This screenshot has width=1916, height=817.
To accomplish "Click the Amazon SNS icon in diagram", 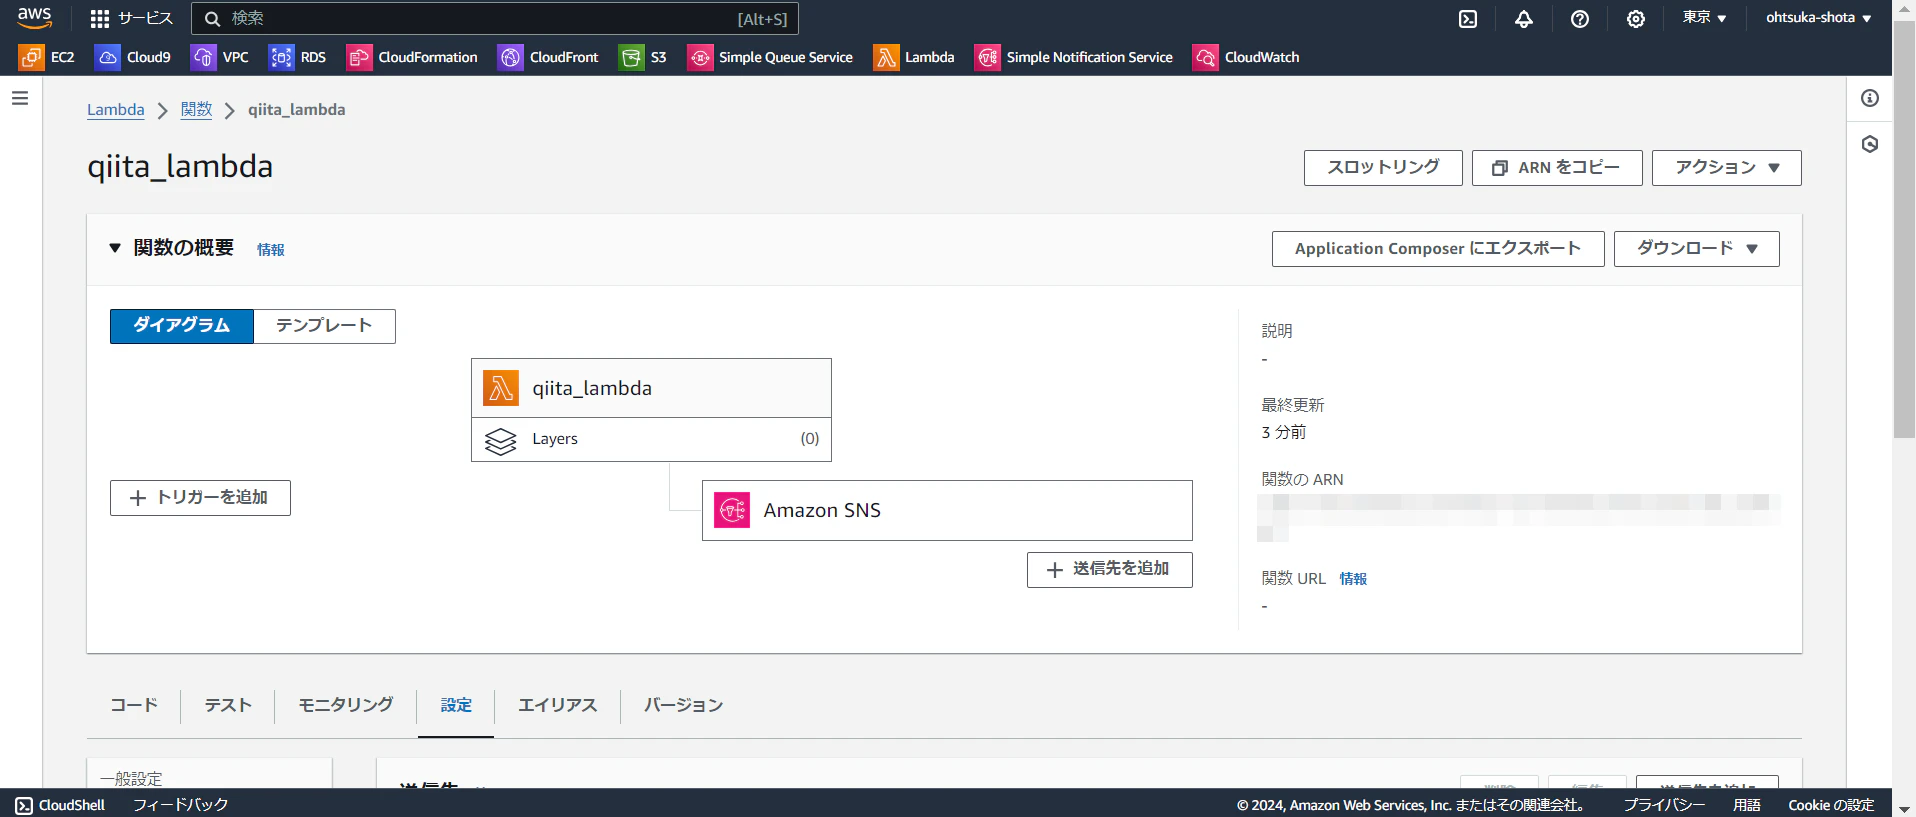I will [x=732, y=510].
